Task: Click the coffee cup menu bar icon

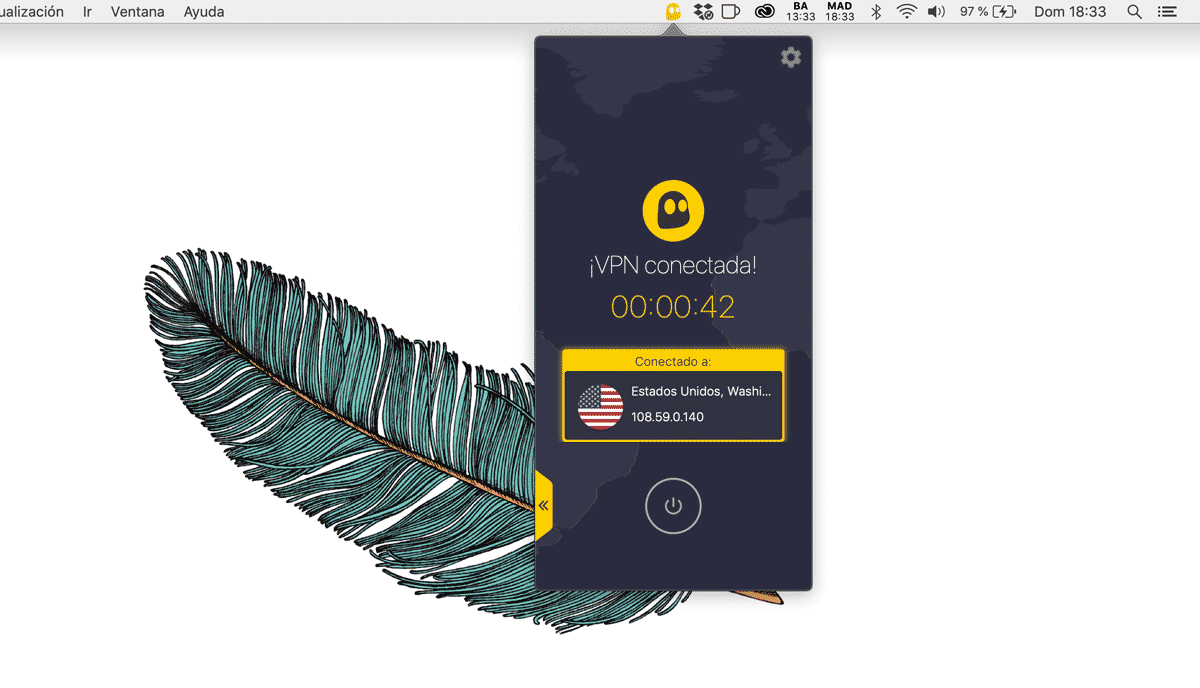Action: pos(732,12)
